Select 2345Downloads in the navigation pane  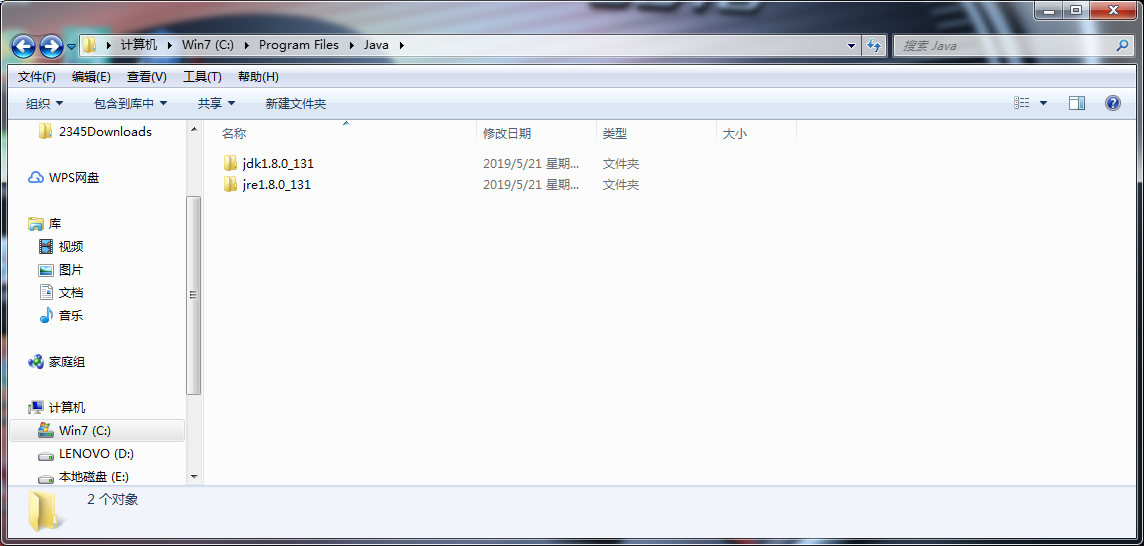click(105, 131)
